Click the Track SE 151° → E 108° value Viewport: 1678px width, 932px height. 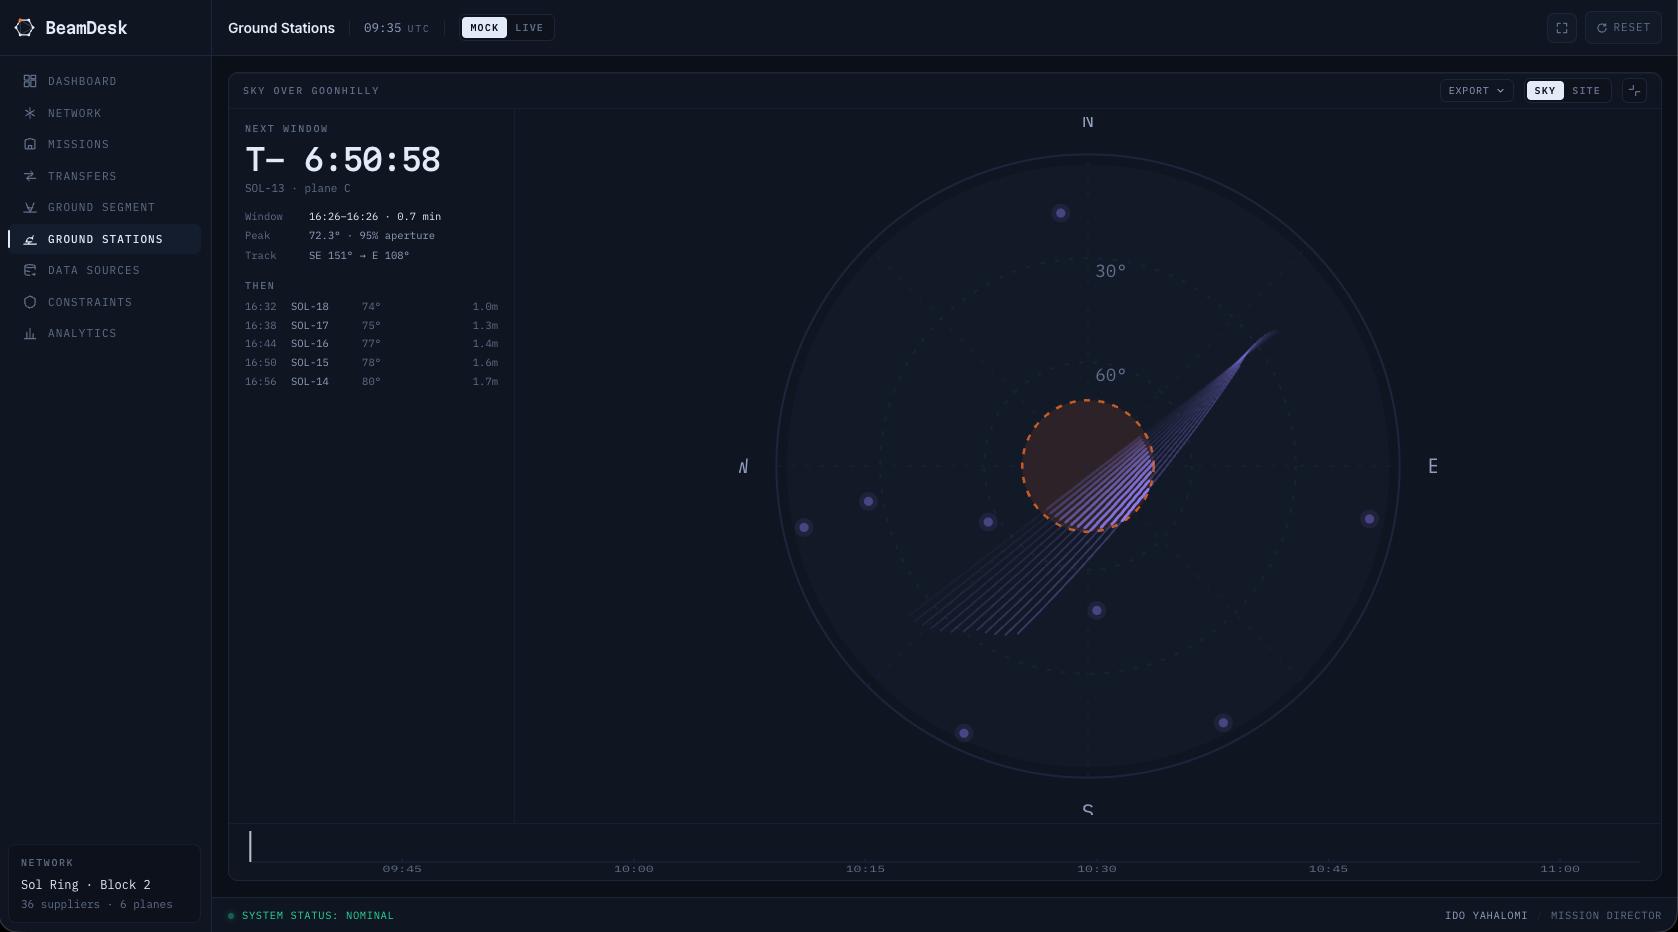[359, 256]
